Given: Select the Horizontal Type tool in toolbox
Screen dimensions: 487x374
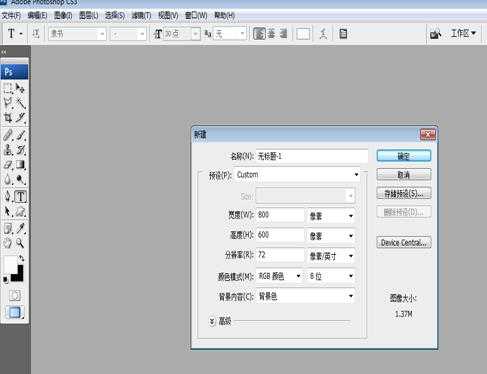Looking at the screenshot, I should click(x=20, y=196).
